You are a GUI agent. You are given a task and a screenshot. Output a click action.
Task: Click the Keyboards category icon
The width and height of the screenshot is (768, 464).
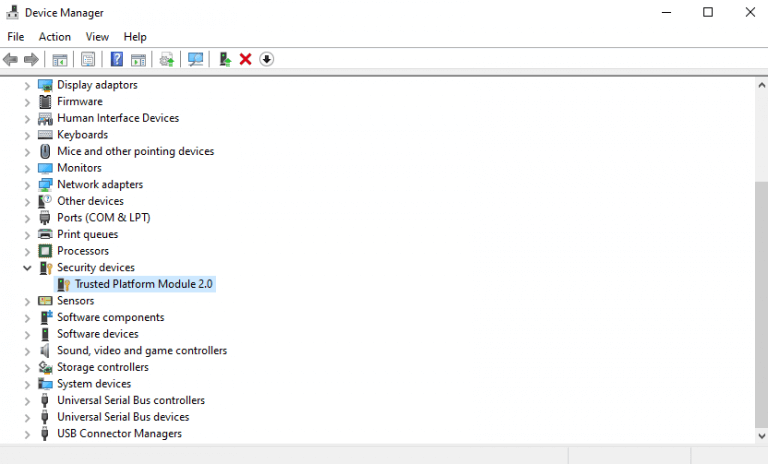[x=45, y=135]
